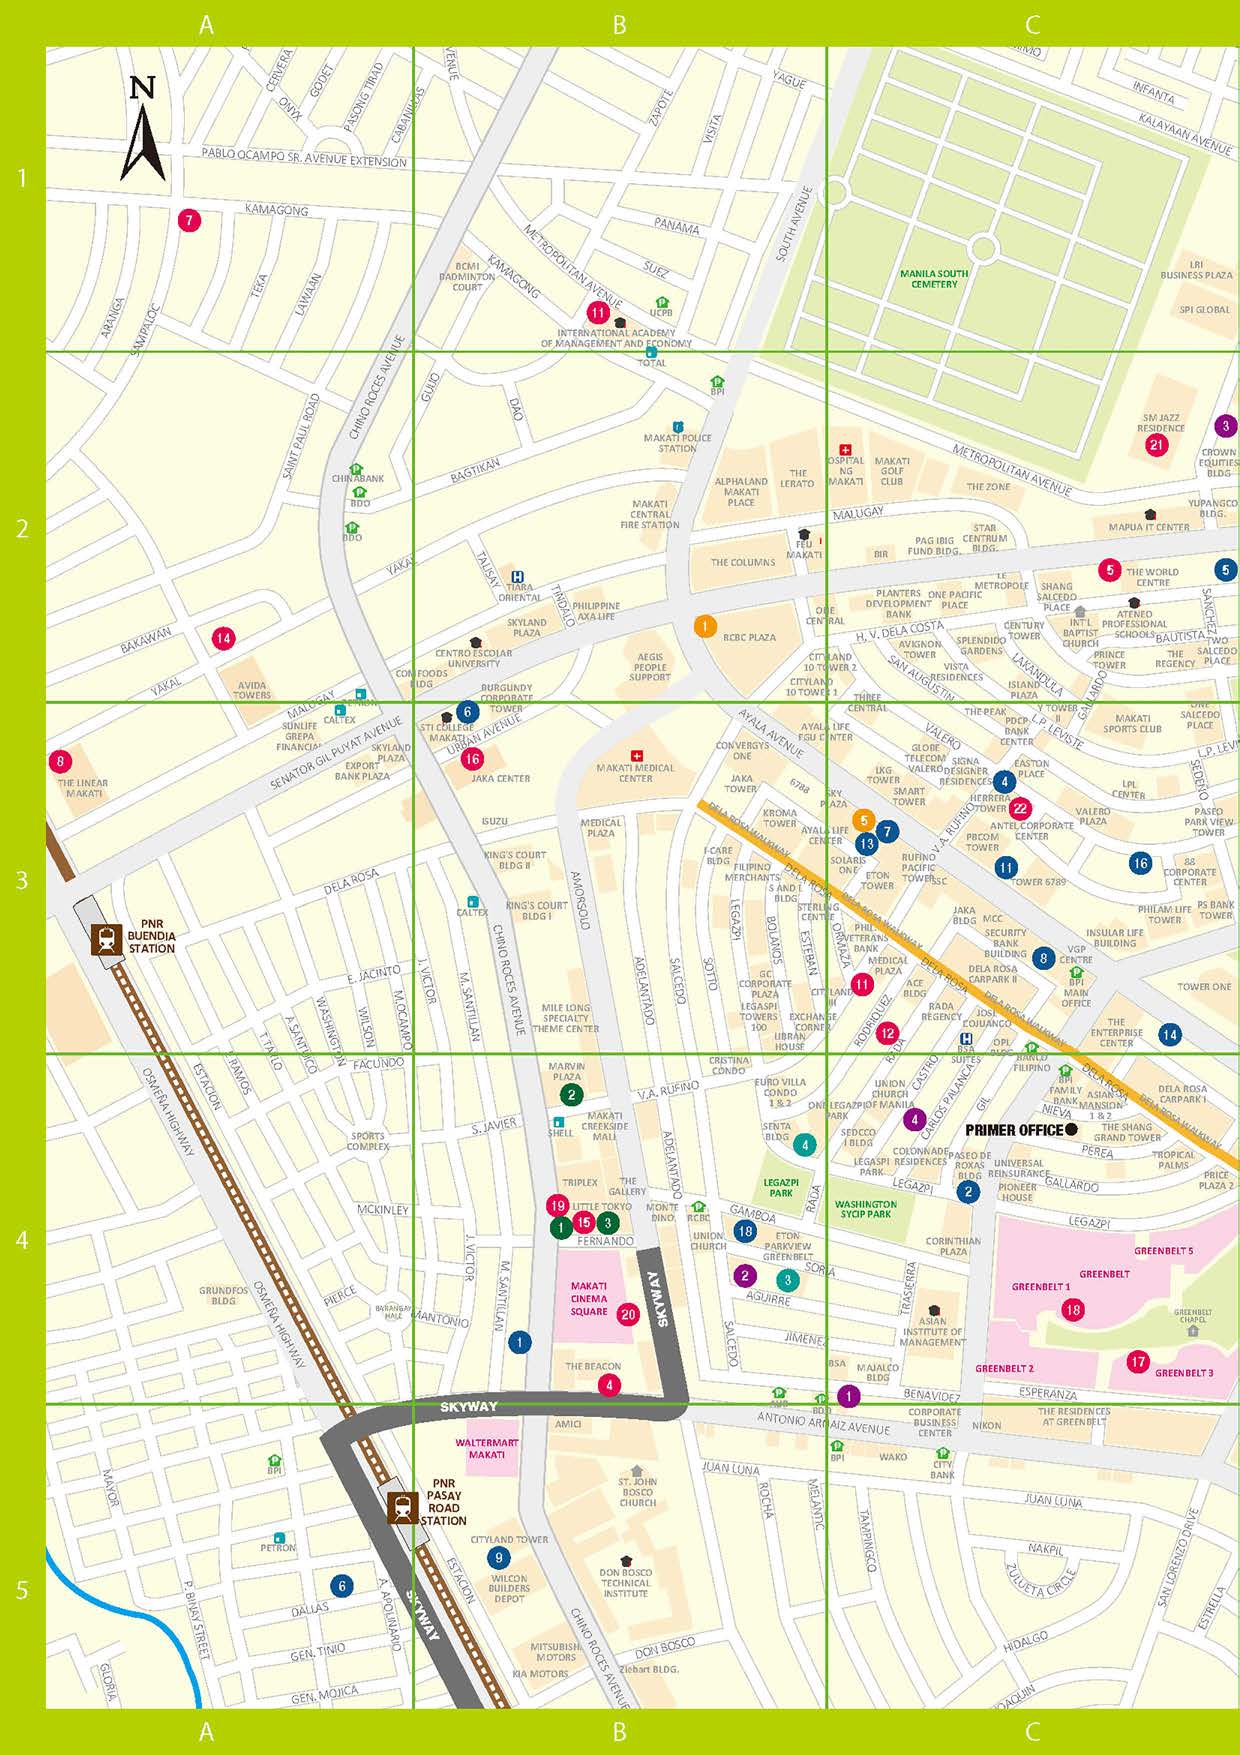
Task: Click the Washington Sycip Park label
Action: coord(865,1209)
